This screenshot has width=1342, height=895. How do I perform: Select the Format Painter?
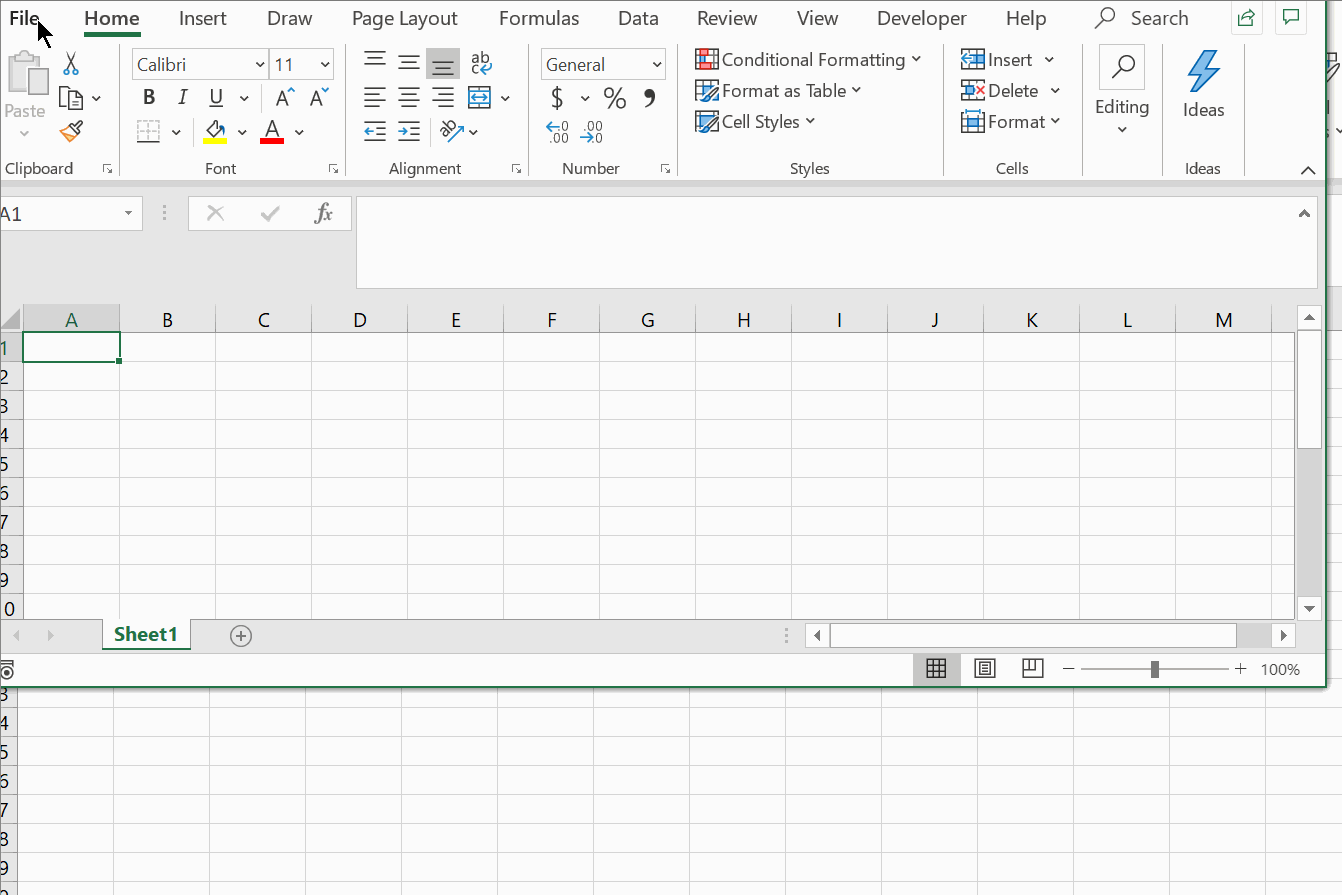69,131
